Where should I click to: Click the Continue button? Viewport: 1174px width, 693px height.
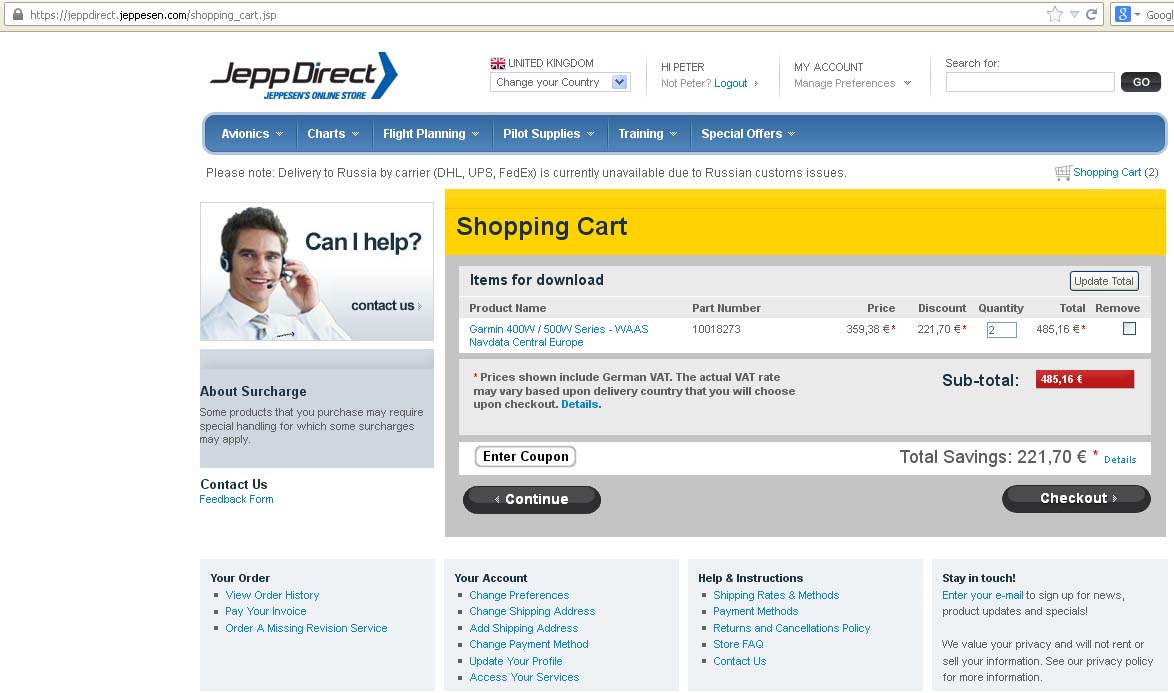click(x=532, y=499)
